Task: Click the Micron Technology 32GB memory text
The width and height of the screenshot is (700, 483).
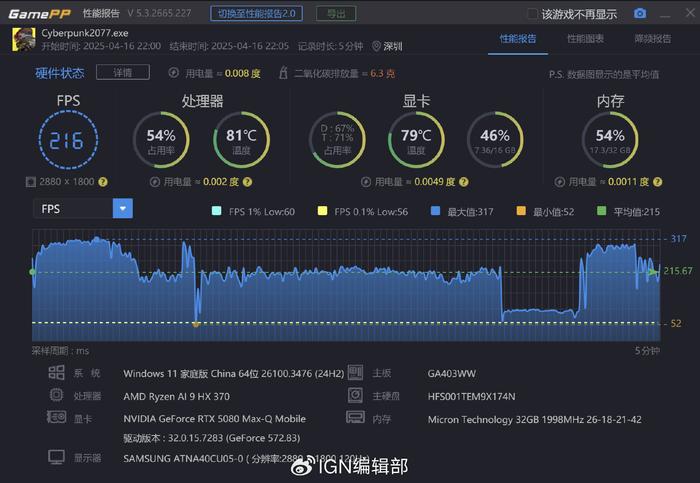Action: 534,420
